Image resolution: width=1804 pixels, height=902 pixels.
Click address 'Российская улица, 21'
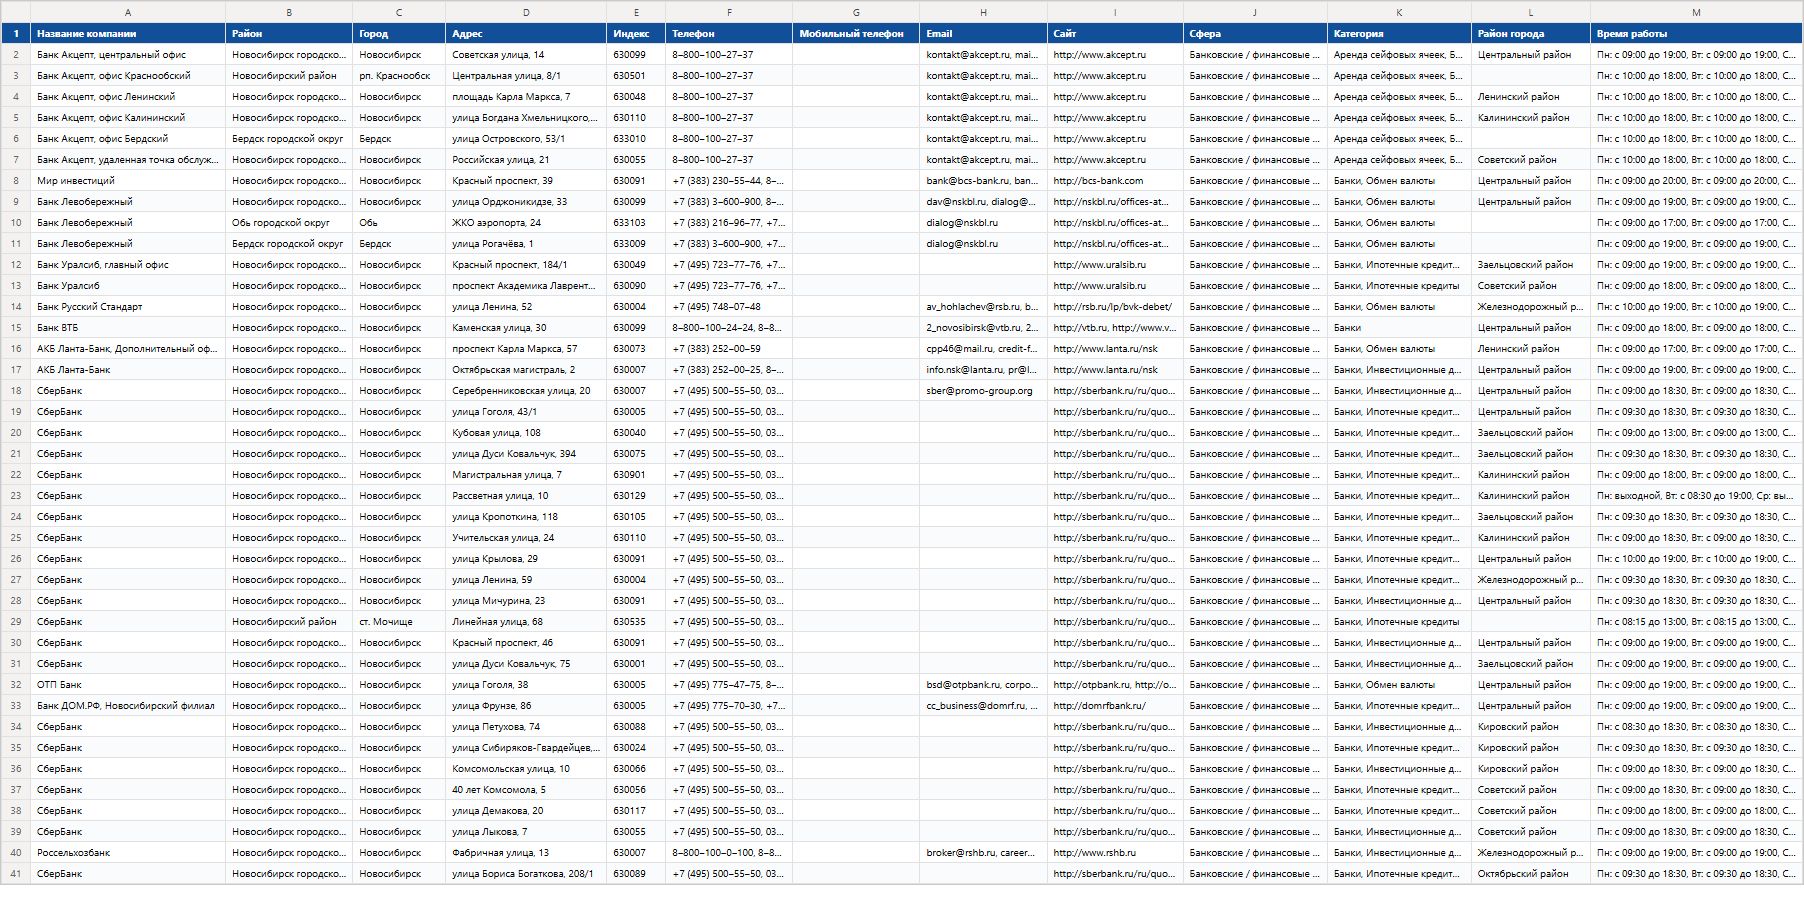pyautogui.click(x=526, y=160)
